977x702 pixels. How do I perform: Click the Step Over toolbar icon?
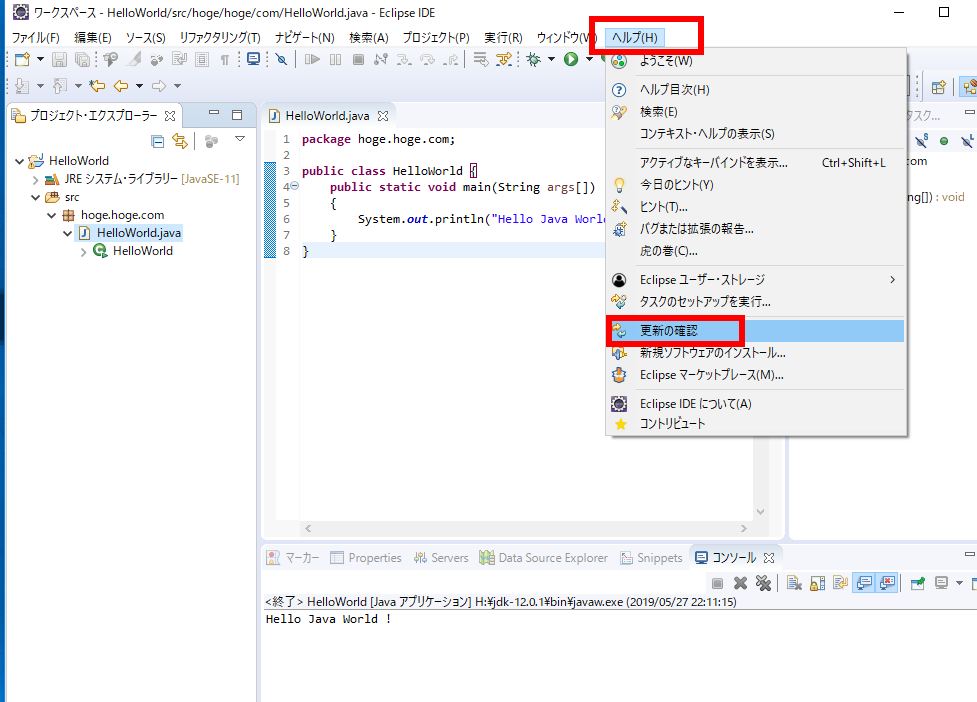pyautogui.click(x=427, y=59)
